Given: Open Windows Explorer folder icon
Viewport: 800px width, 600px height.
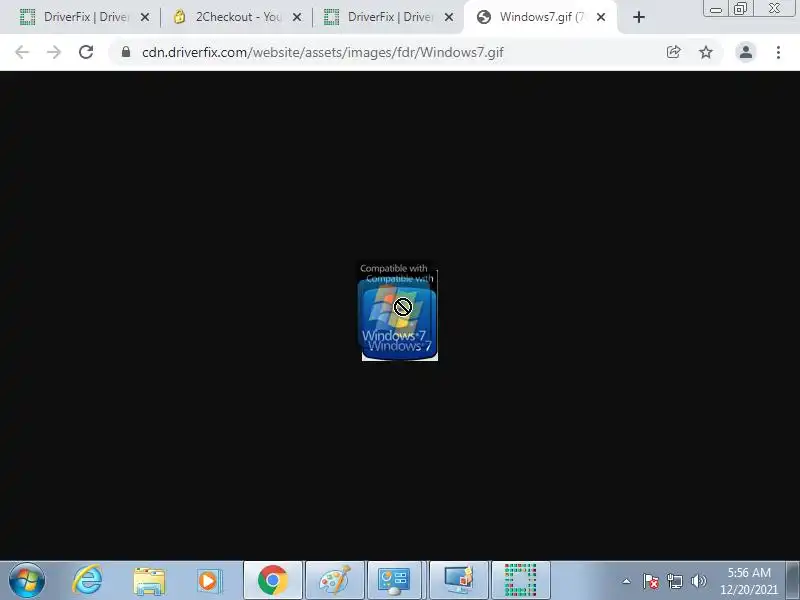Looking at the screenshot, I should click(149, 581).
